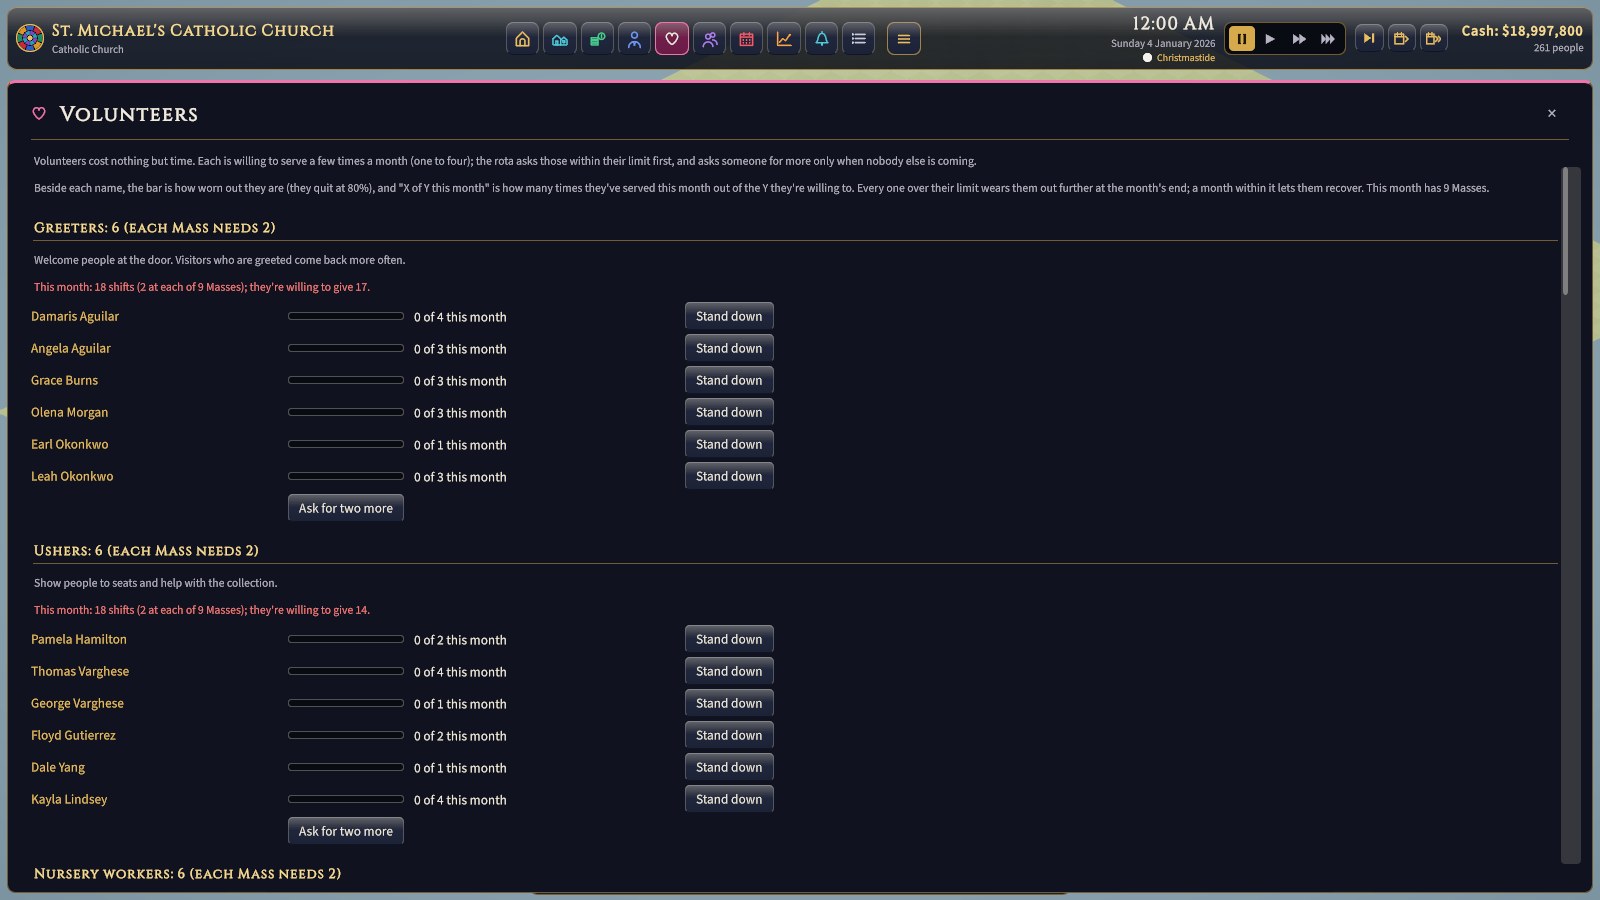Open the hamburger main menu icon
Screen dimensions: 1600x900
point(904,39)
